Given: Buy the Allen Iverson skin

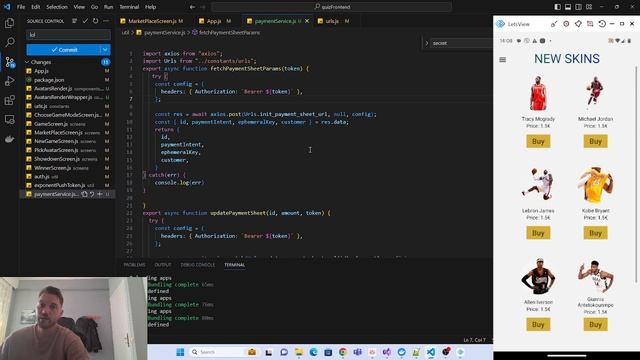Looking at the screenshot, I should click(538, 324).
